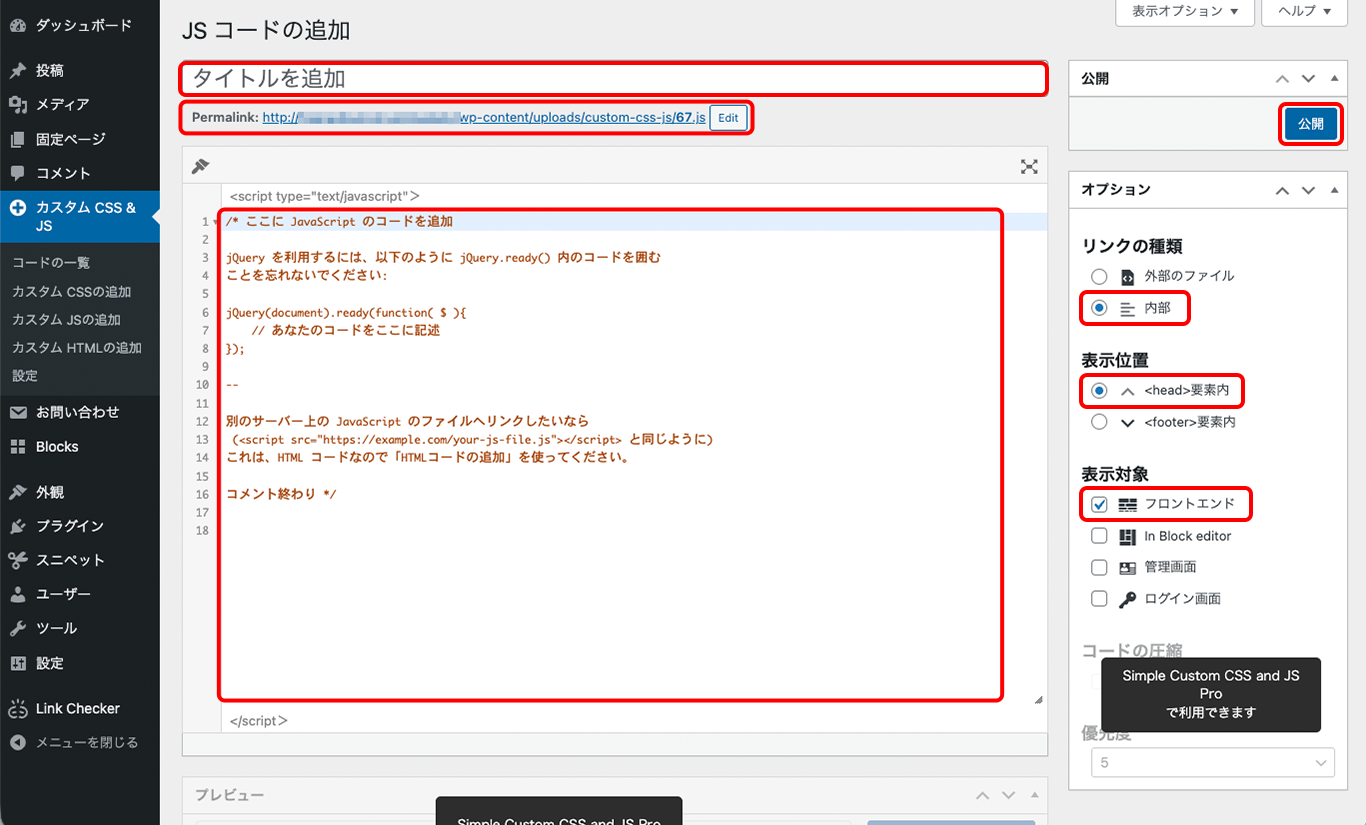
Task: Enable the 管理画面 checkbox
Action: tap(1099, 567)
